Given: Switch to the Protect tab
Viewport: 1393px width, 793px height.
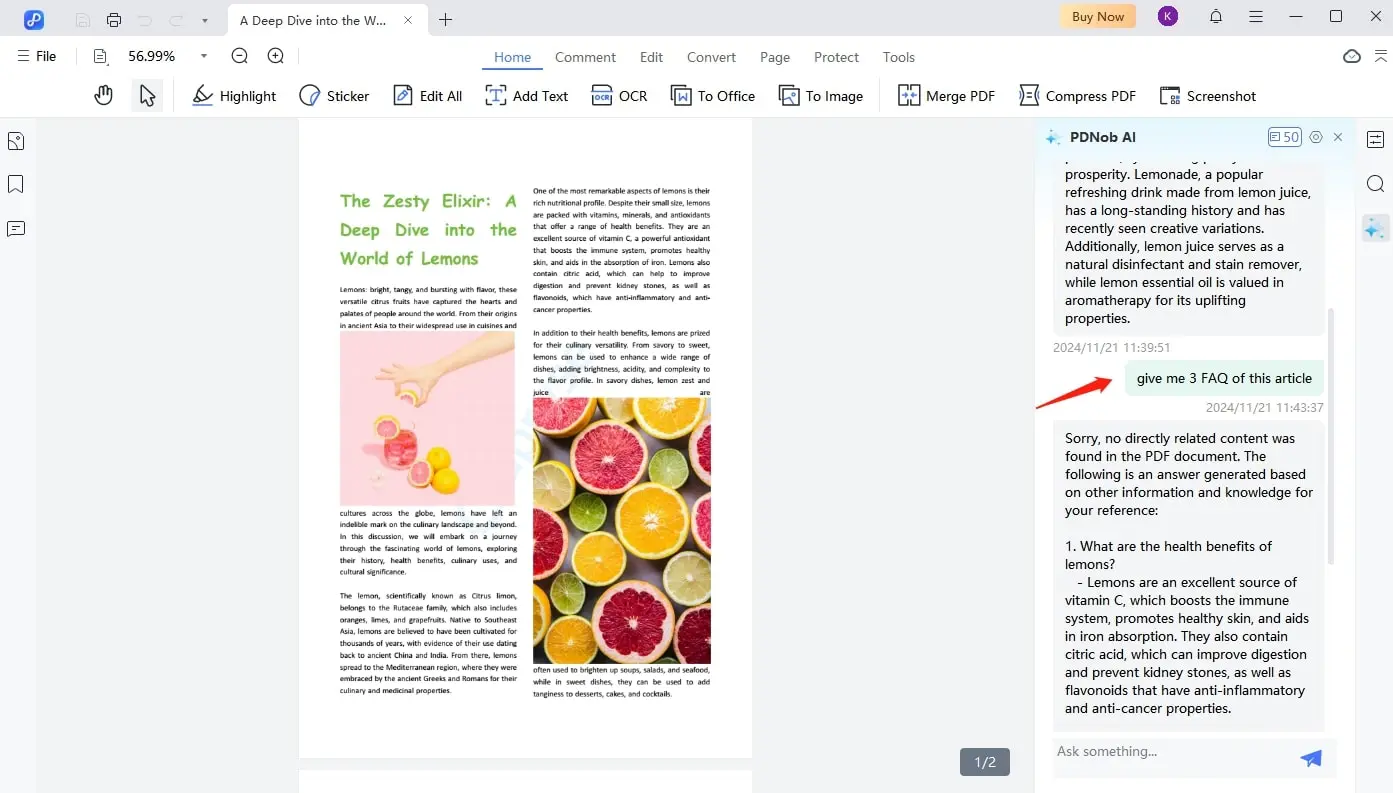Looking at the screenshot, I should tap(836, 57).
